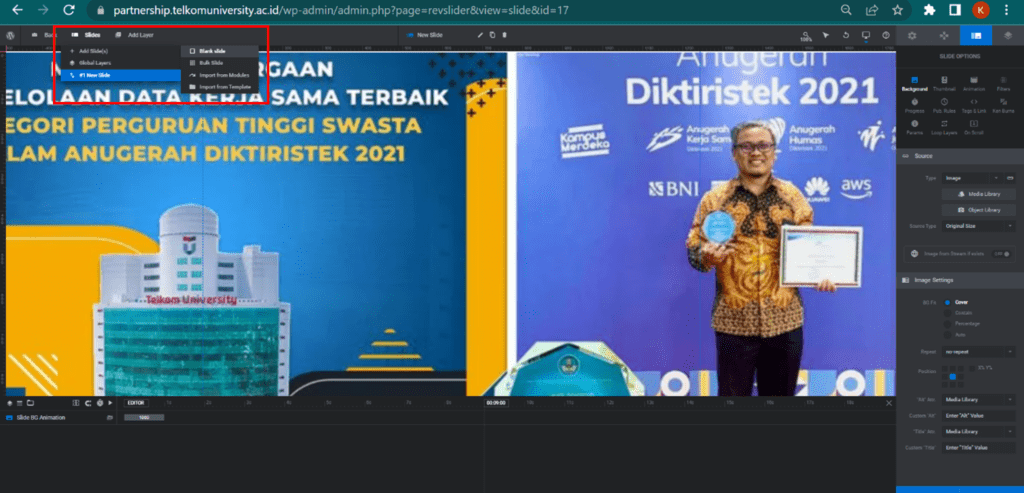Open the Slides menu
Image resolution: width=1024 pixels, height=493 pixels.
click(x=86, y=35)
